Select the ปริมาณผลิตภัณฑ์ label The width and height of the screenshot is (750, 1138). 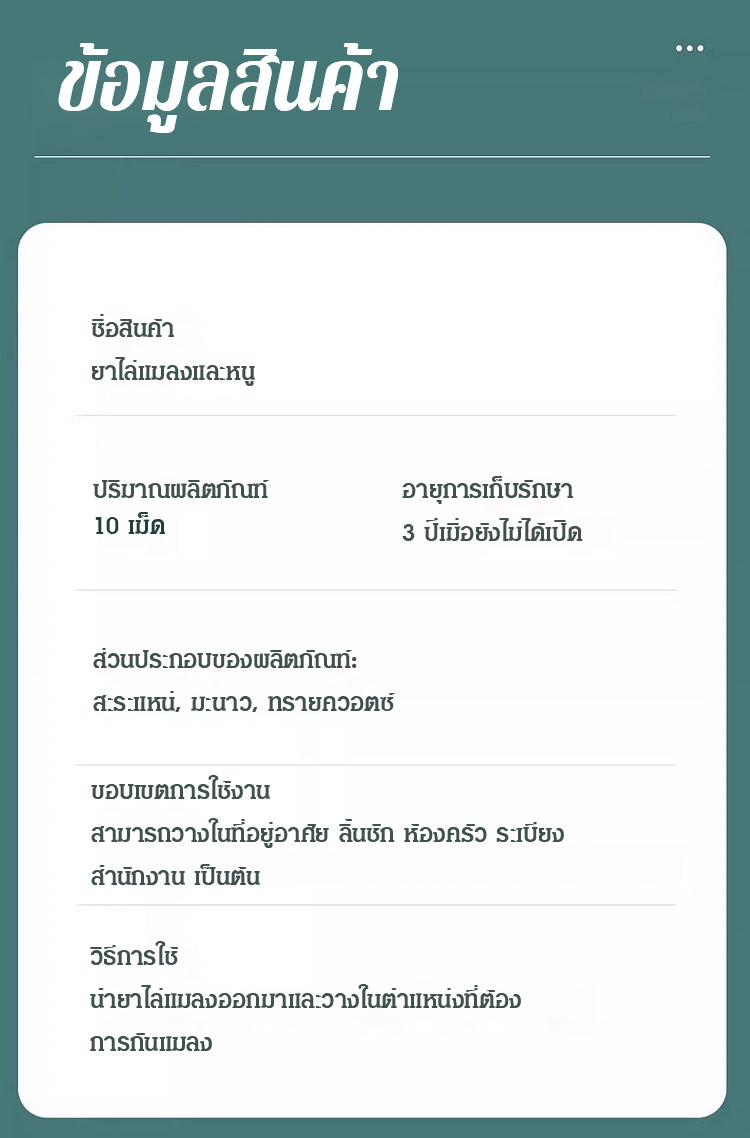pos(180,490)
